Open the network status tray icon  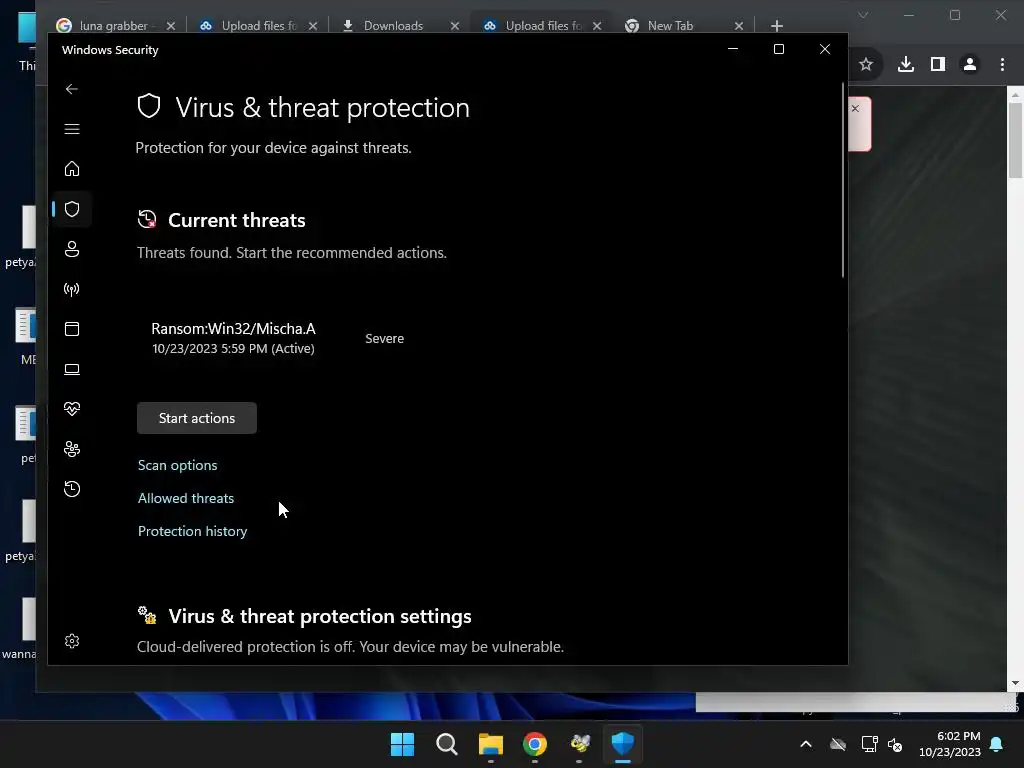[869, 744]
